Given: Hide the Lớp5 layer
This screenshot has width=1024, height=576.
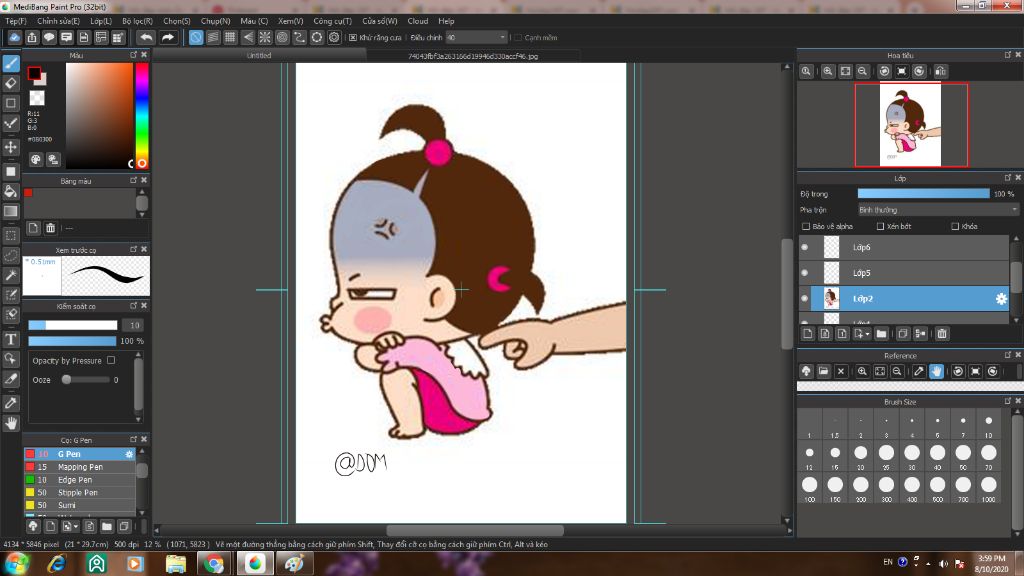Looking at the screenshot, I should 805,273.
